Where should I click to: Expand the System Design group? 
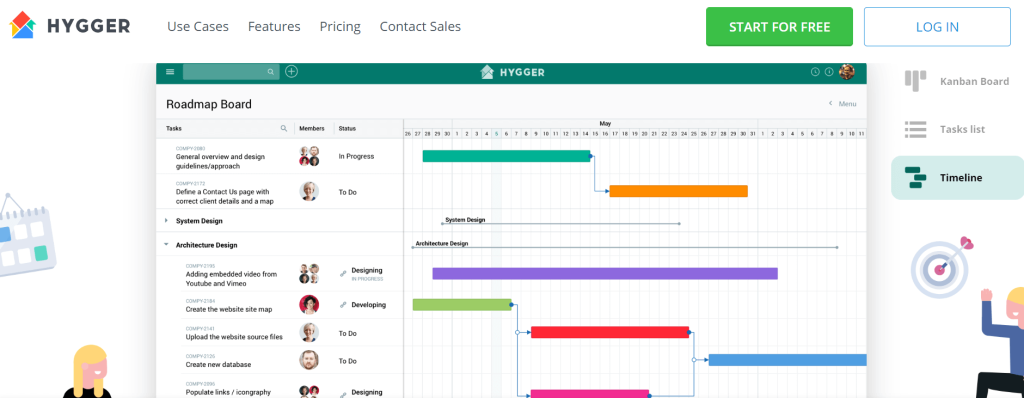tap(167, 221)
